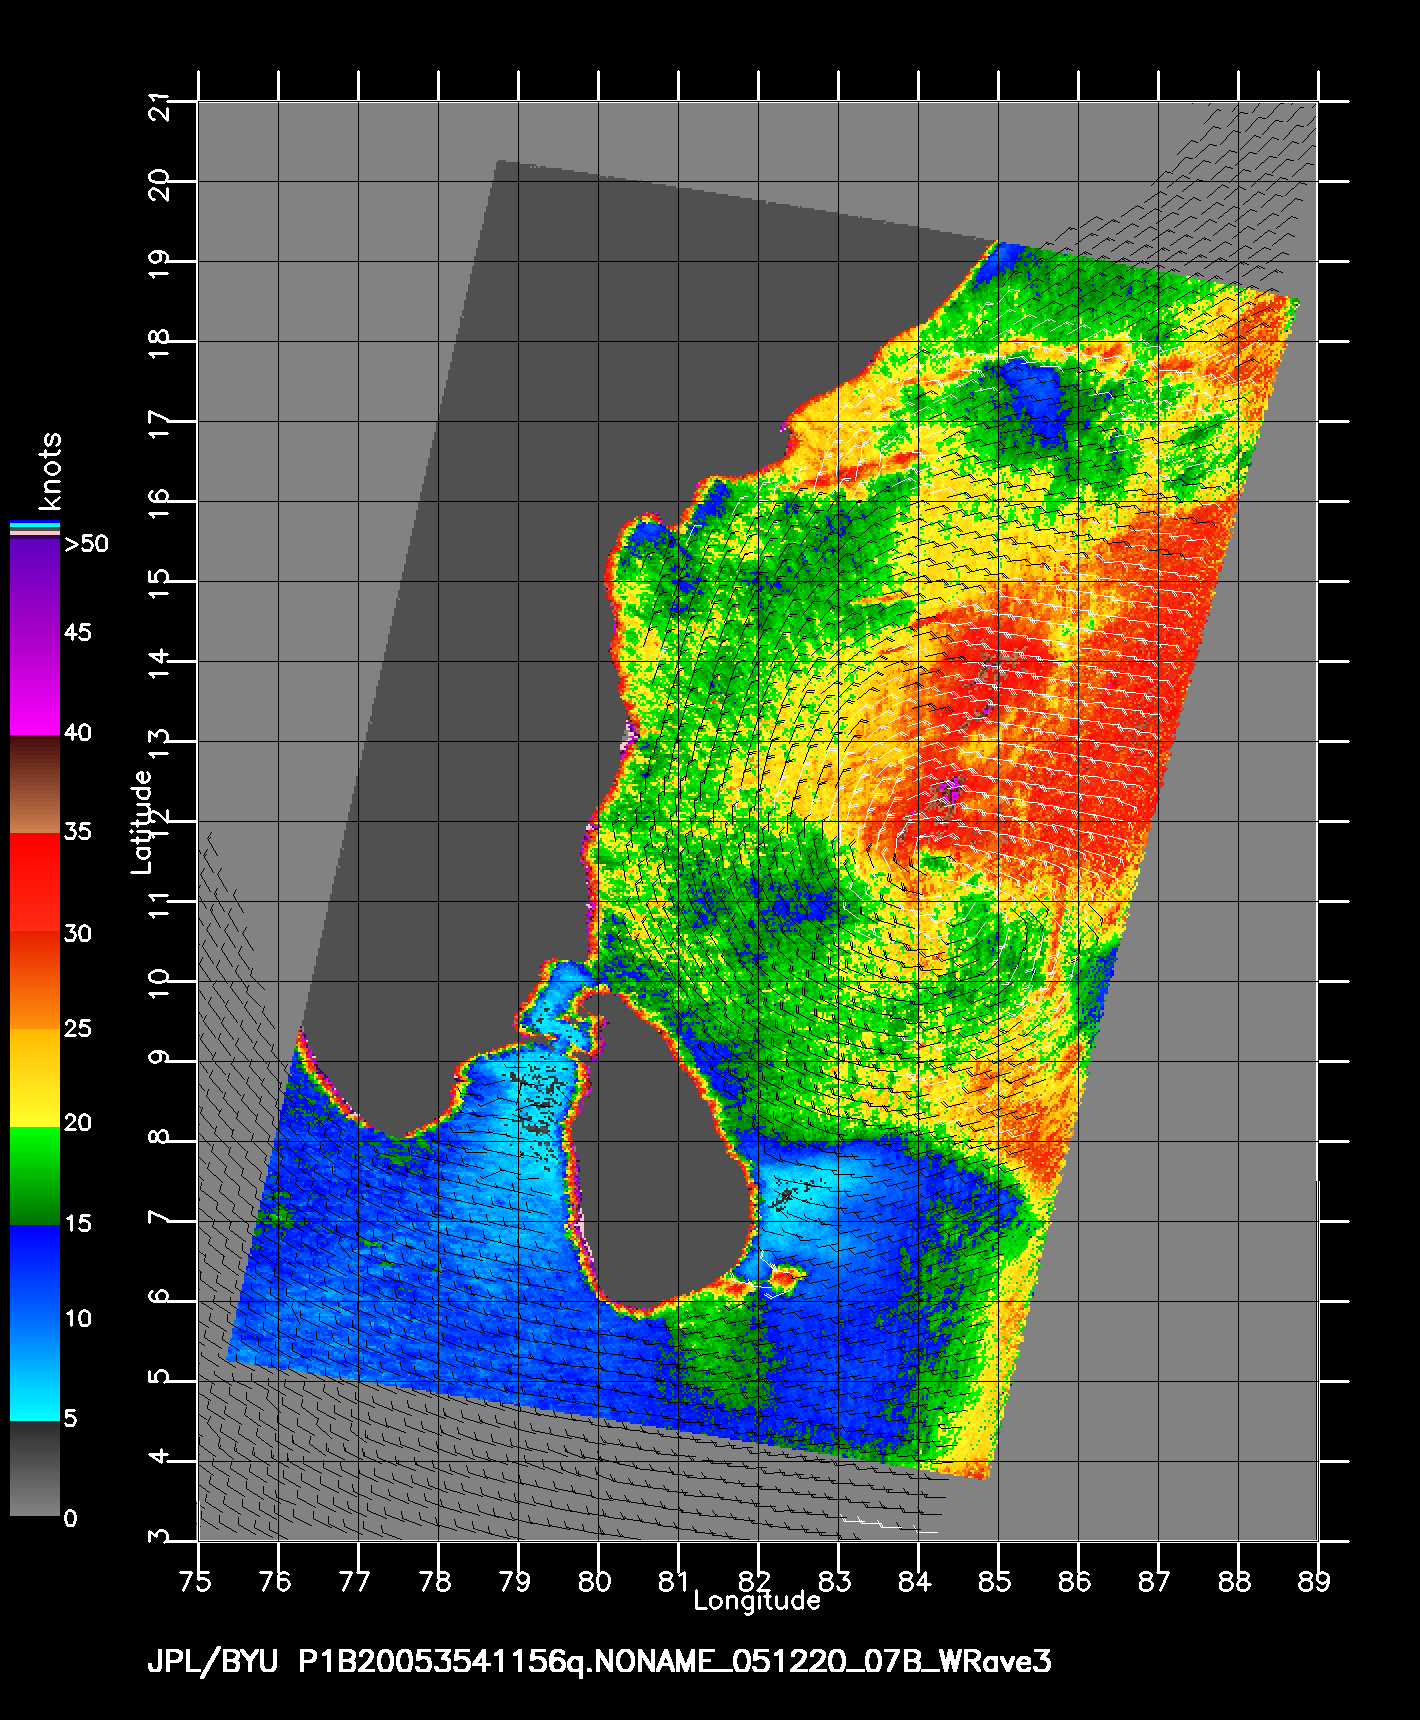Click the longitude tick label '86'

click(1076, 1581)
